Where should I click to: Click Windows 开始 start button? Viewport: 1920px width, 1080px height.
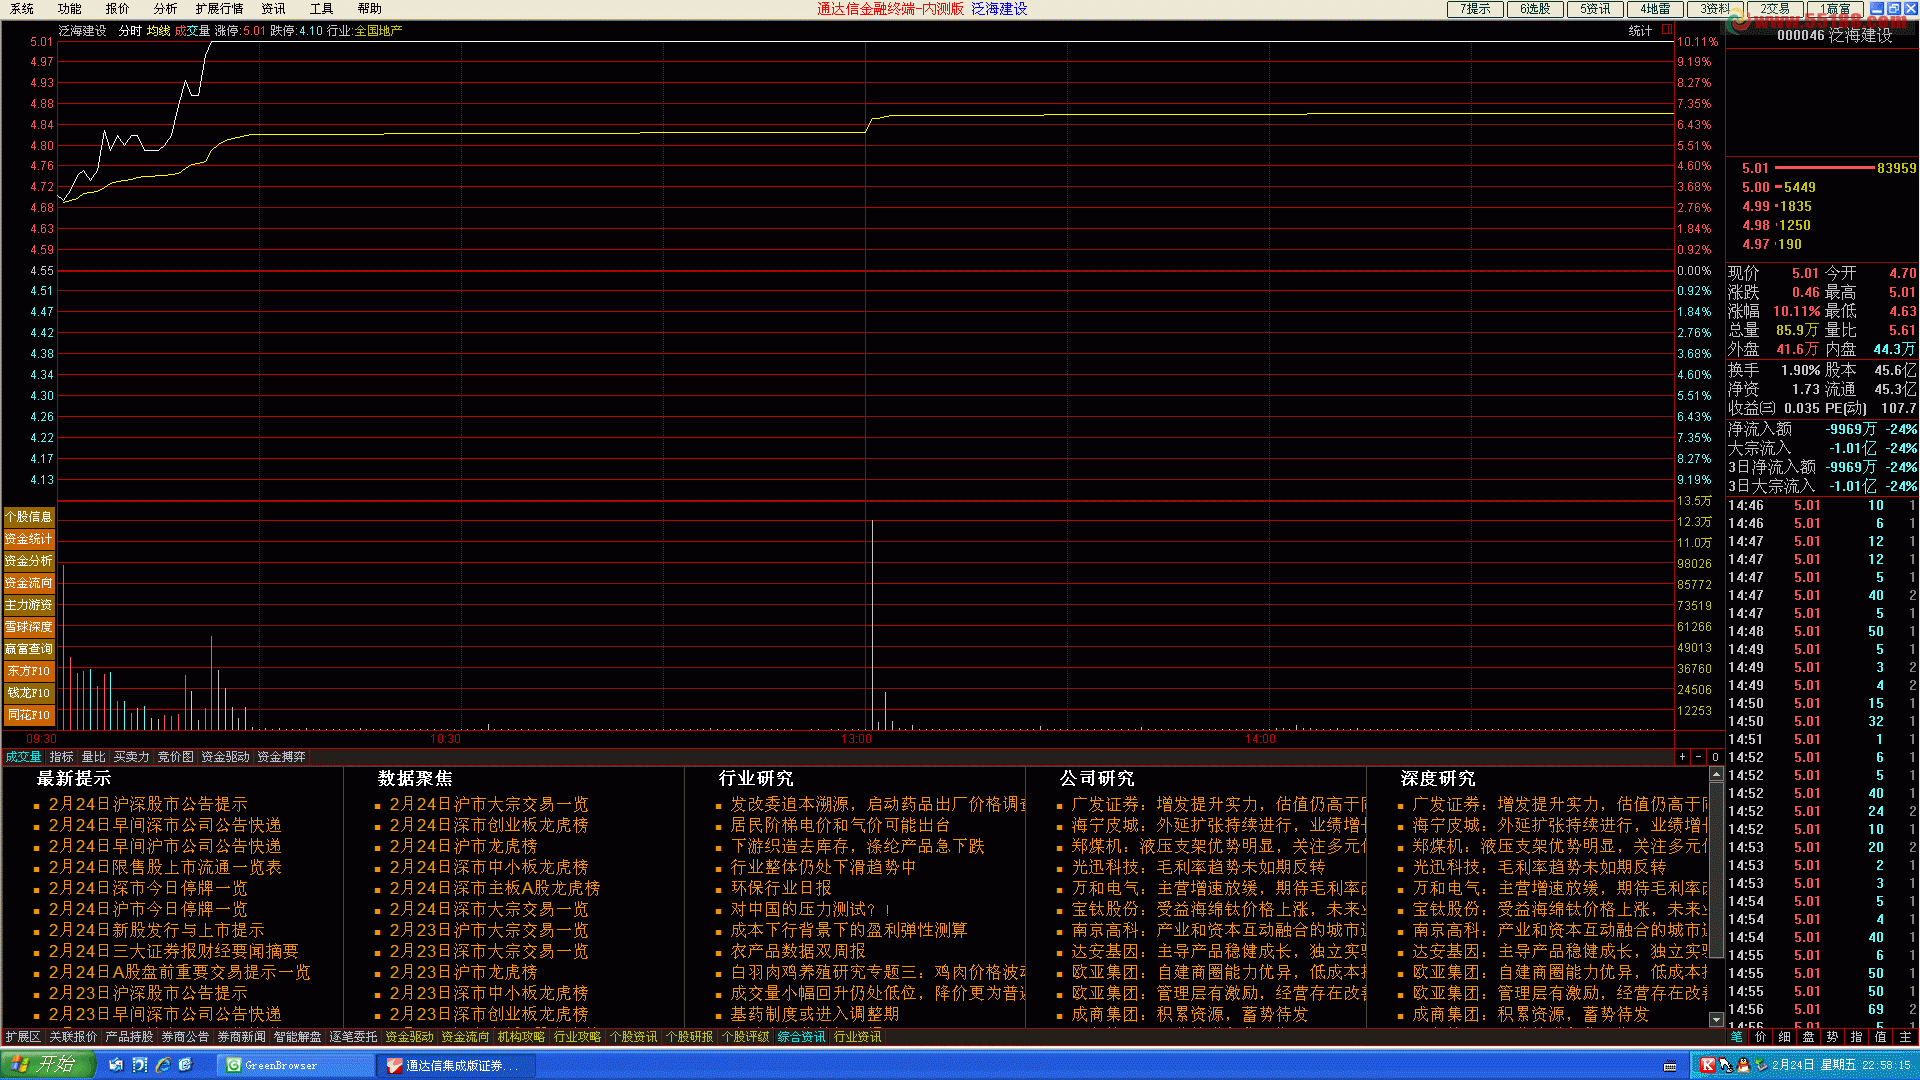coord(47,1065)
